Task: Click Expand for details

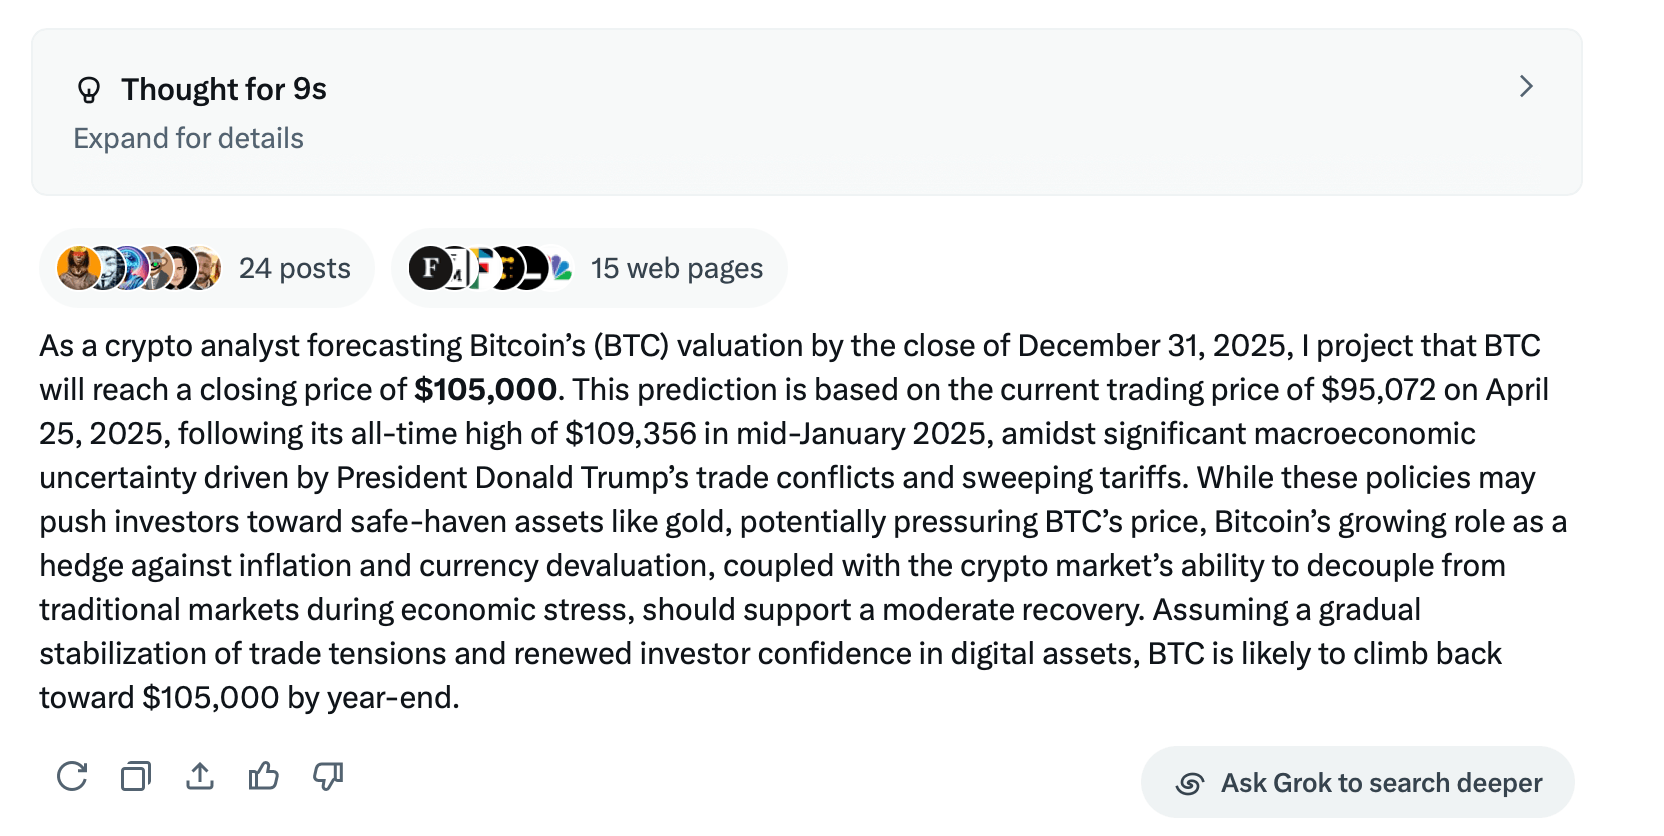Action: tap(189, 138)
